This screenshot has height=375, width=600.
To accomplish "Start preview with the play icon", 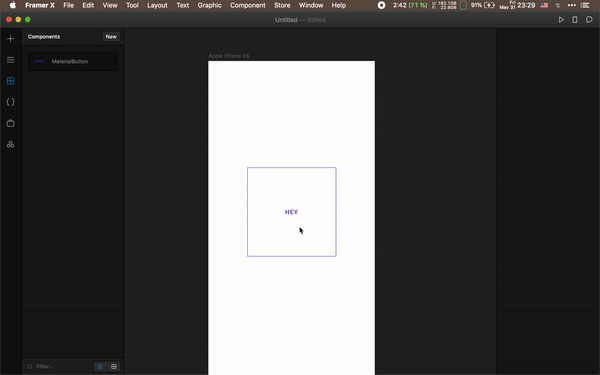I will [561, 20].
